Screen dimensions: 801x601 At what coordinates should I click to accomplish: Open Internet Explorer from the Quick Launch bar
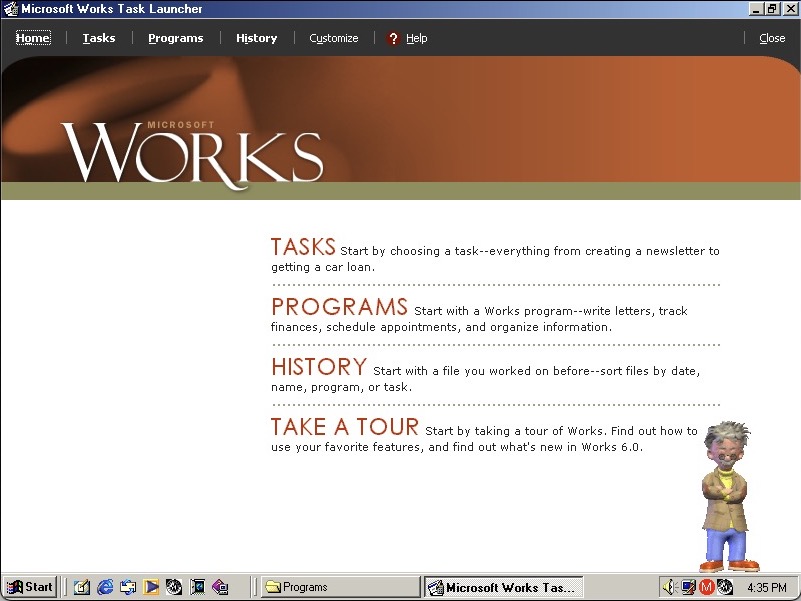(105, 587)
